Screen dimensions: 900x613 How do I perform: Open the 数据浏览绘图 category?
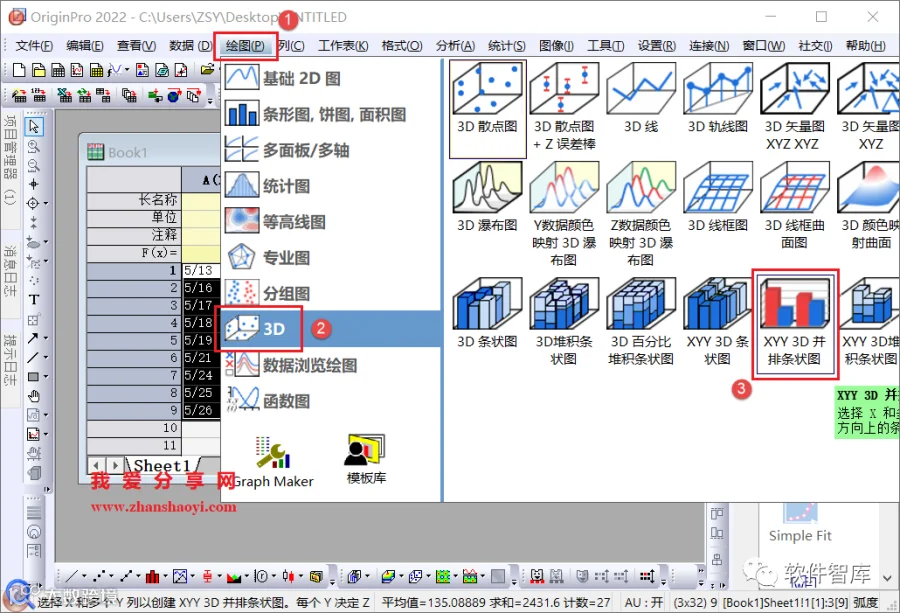[331, 365]
